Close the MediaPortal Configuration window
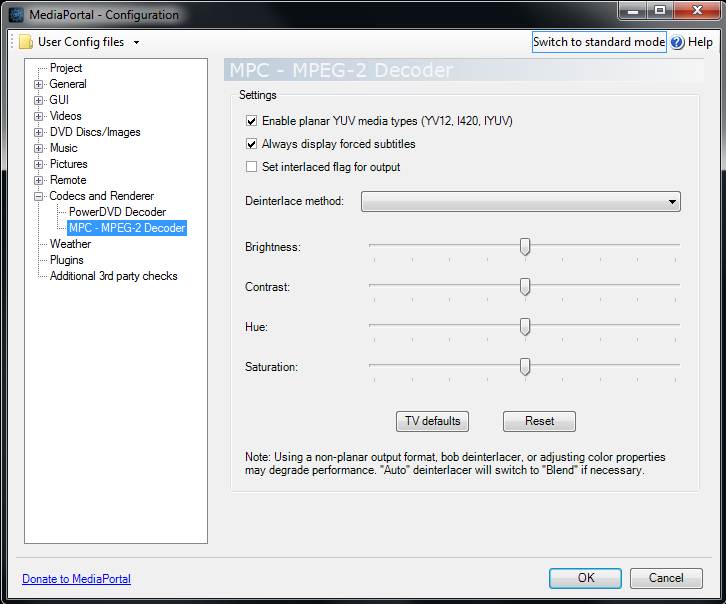726x604 pixels. pyautogui.click(x=697, y=10)
